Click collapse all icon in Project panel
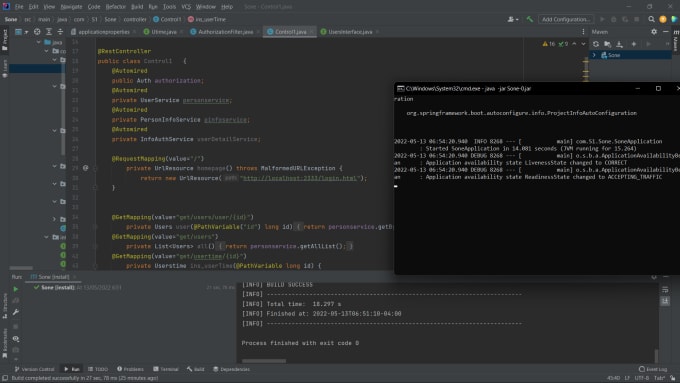The height and width of the screenshot is (383, 680). pos(60,32)
